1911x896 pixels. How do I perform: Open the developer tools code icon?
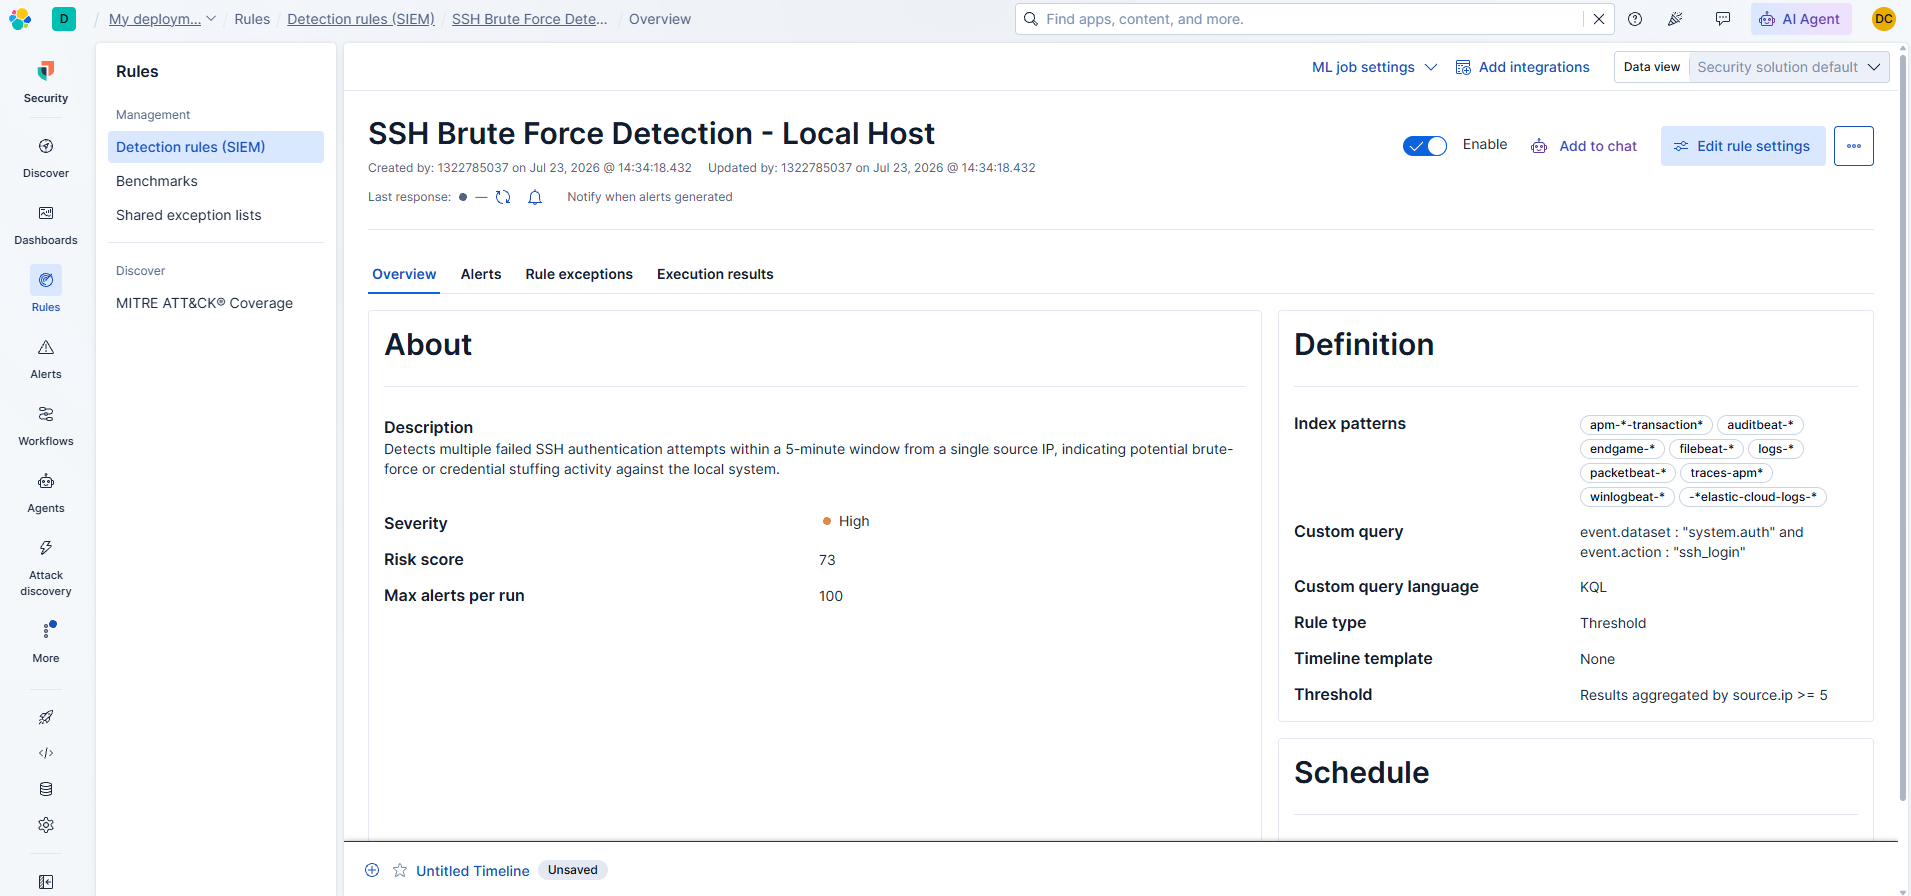pos(46,753)
